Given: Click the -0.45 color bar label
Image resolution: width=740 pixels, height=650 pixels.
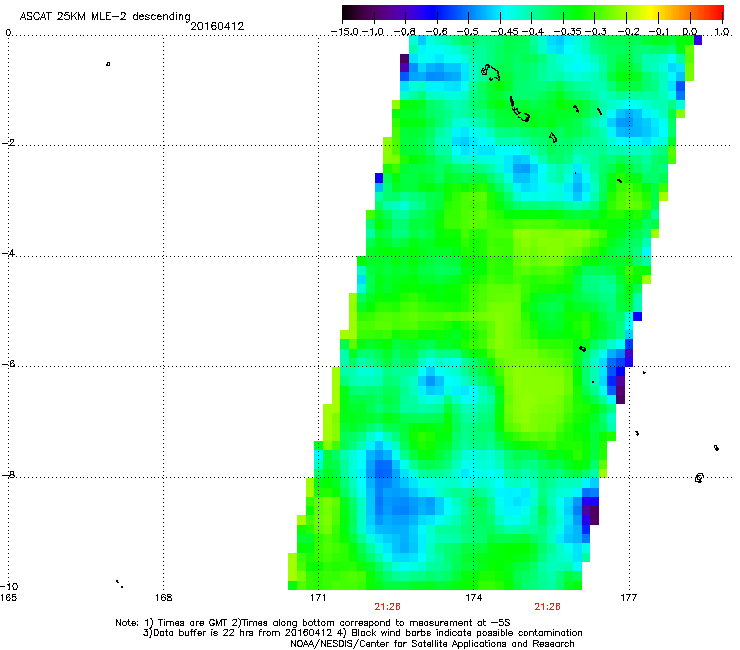Looking at the screenshot, I should click(x=504, y=32).
